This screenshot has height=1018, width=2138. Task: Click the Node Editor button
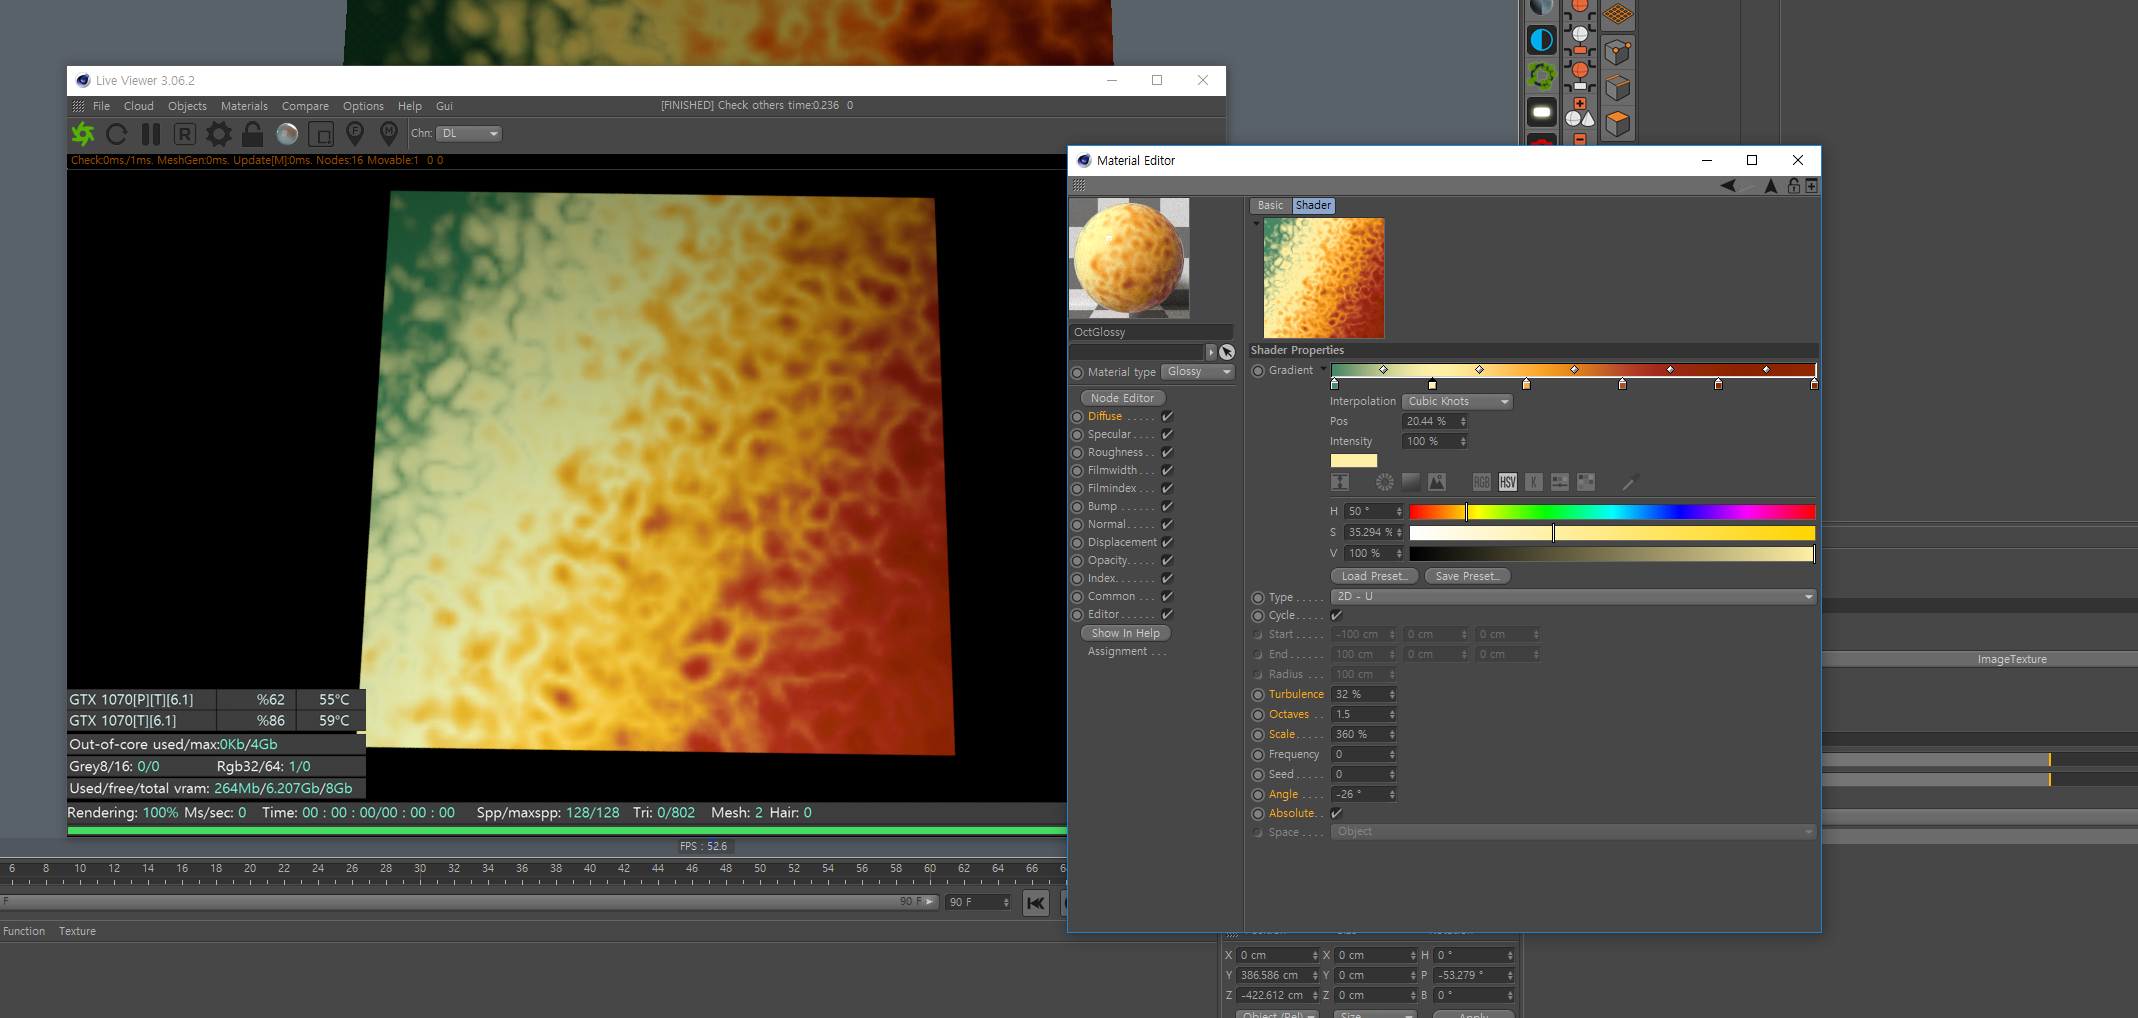tap(1122, 398)
